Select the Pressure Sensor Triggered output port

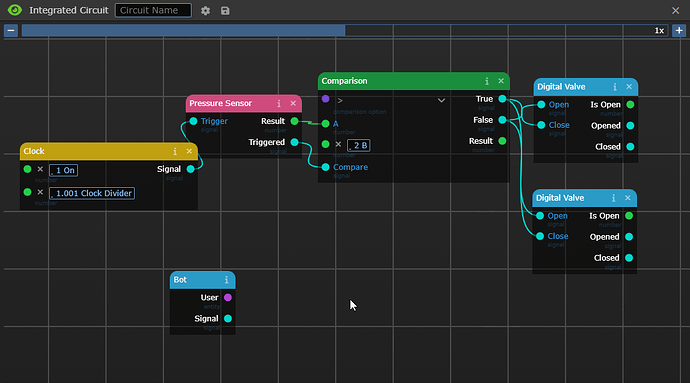pos(294,142)
